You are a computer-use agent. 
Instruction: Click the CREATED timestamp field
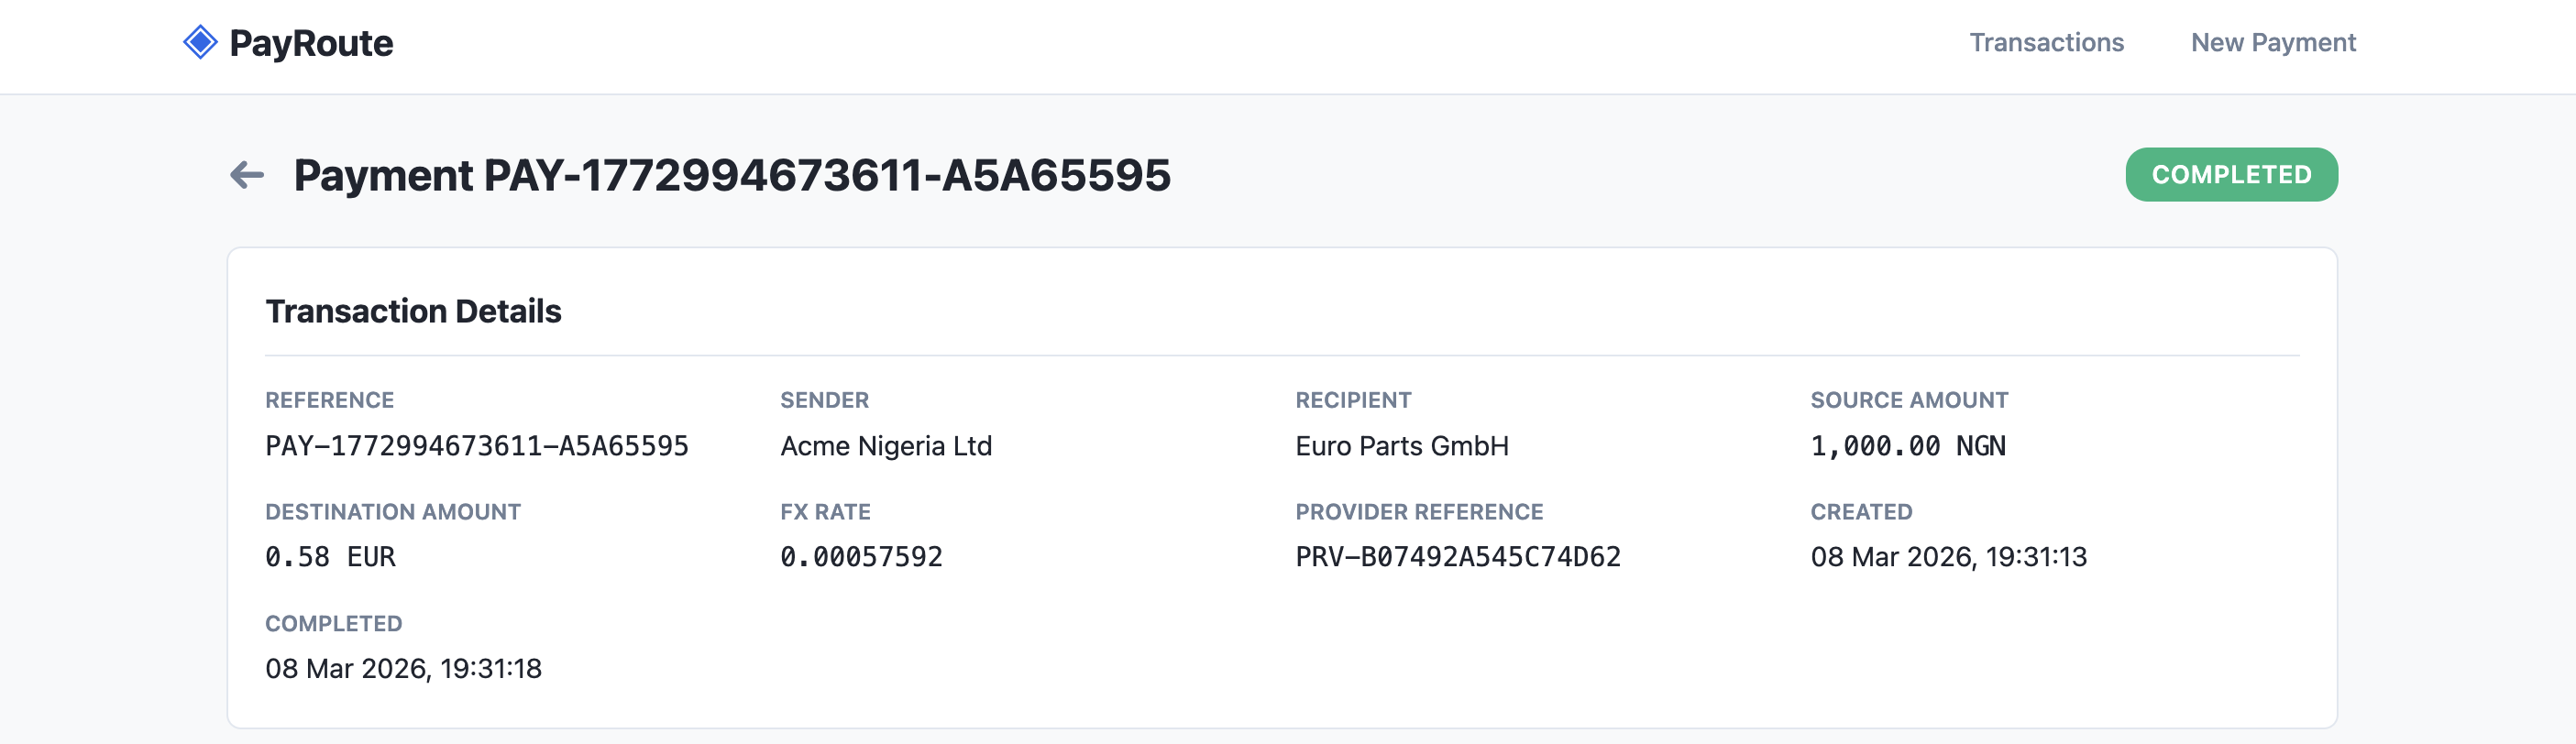1950,559
